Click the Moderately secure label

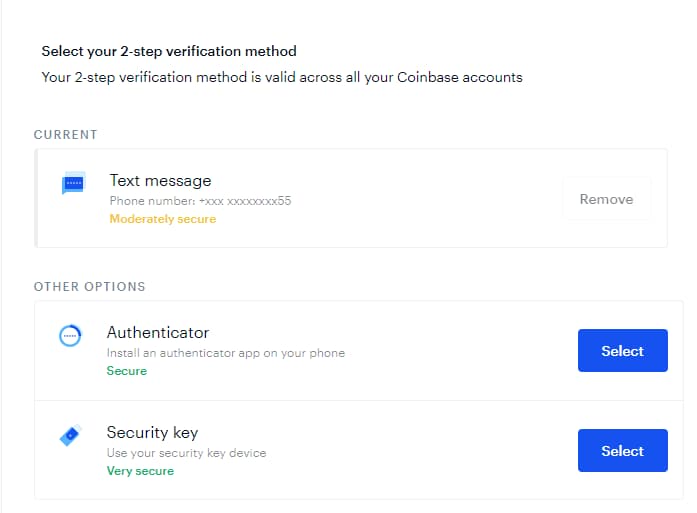(x=163, y=219)
